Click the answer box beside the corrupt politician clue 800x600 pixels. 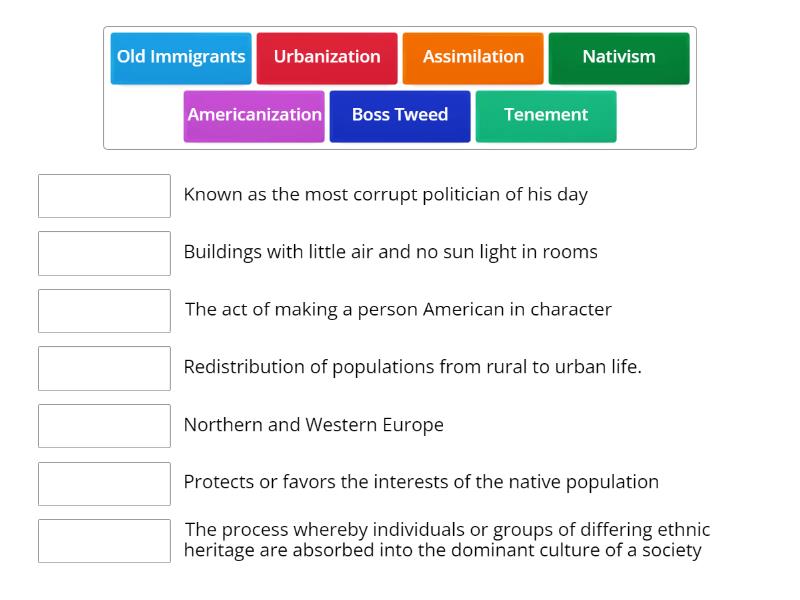[104, 196]
